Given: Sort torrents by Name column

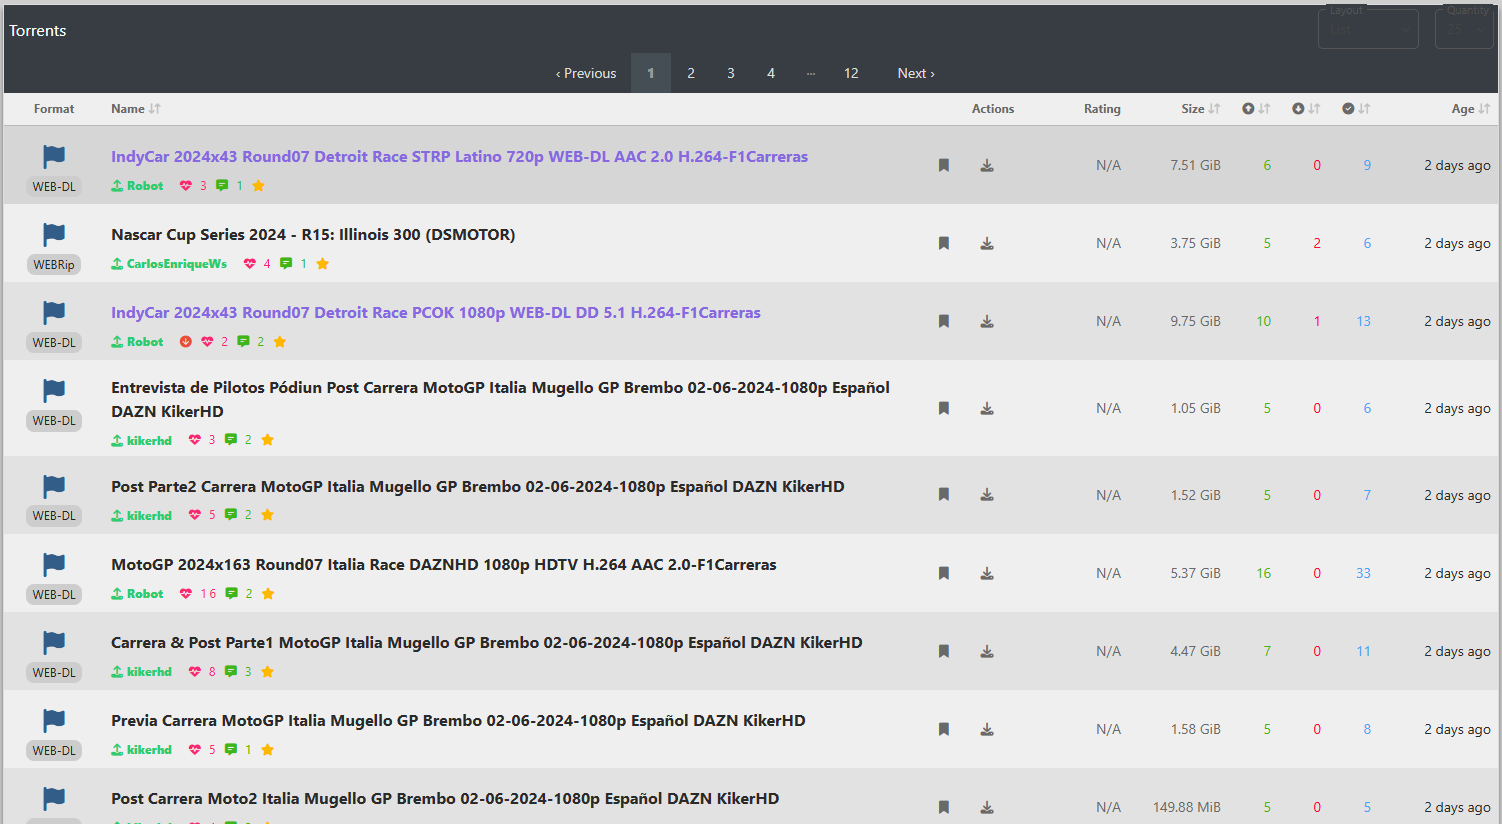Looking at the screenshot, I should pos(136,109).
